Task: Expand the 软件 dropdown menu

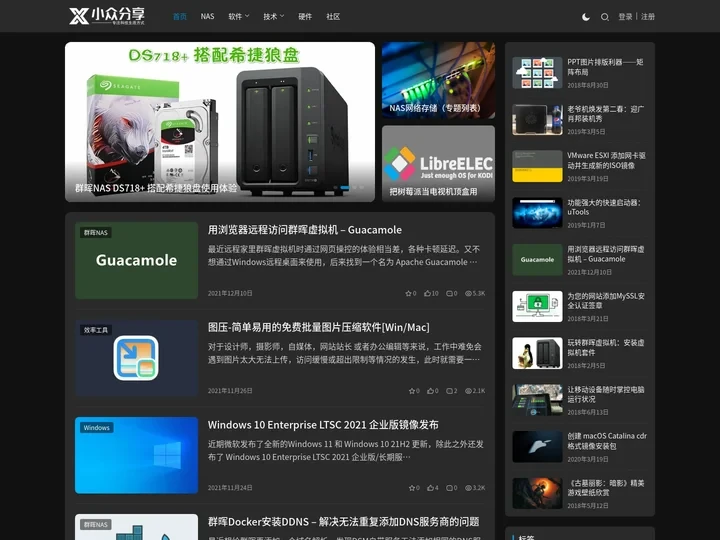Action: coord(239,17)
